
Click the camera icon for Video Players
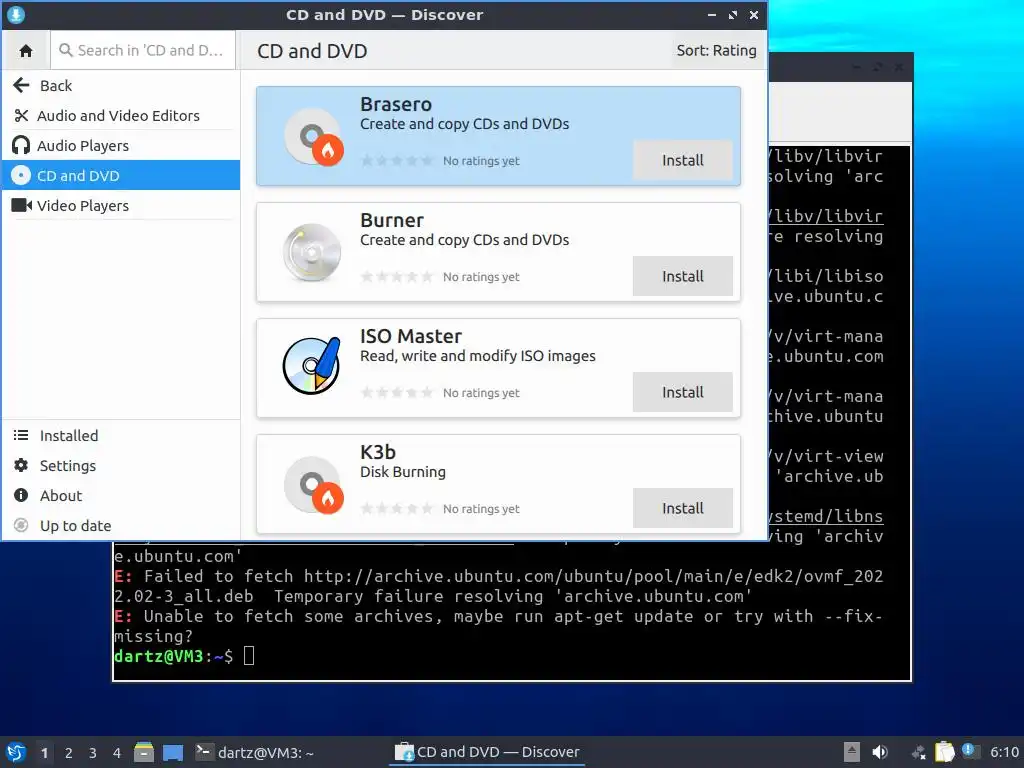[x=21, y=206]
